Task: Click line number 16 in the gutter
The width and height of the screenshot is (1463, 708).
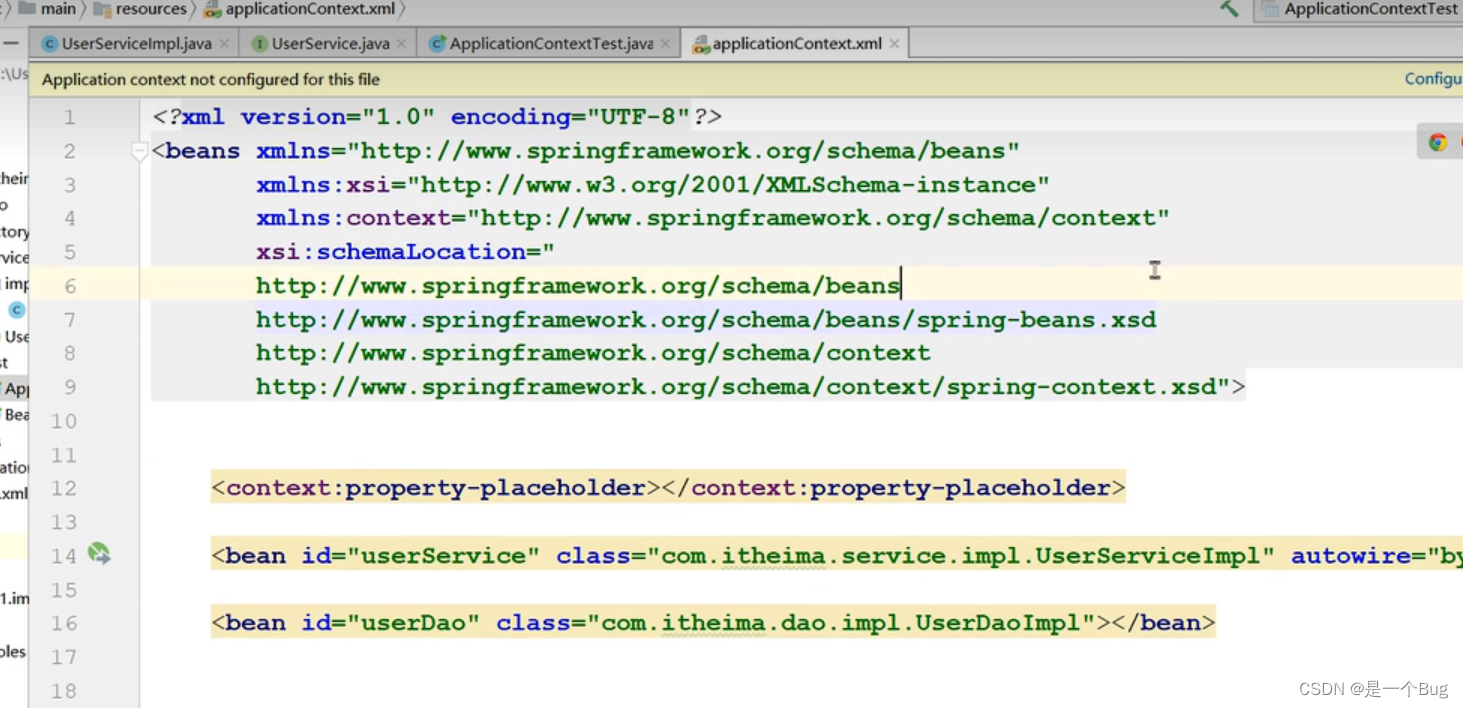Action: pos(64,623)
